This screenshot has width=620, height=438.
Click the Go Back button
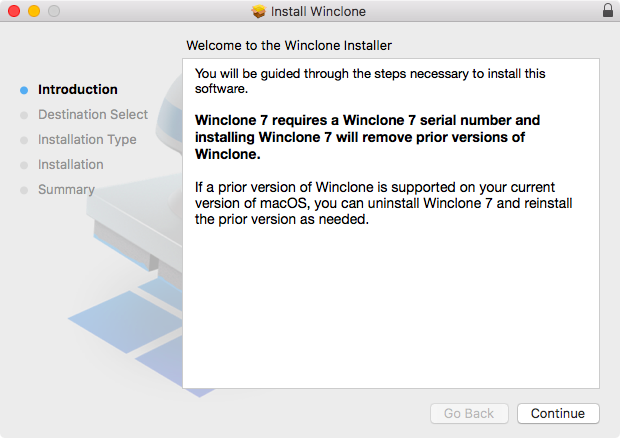tap(469, 413)
